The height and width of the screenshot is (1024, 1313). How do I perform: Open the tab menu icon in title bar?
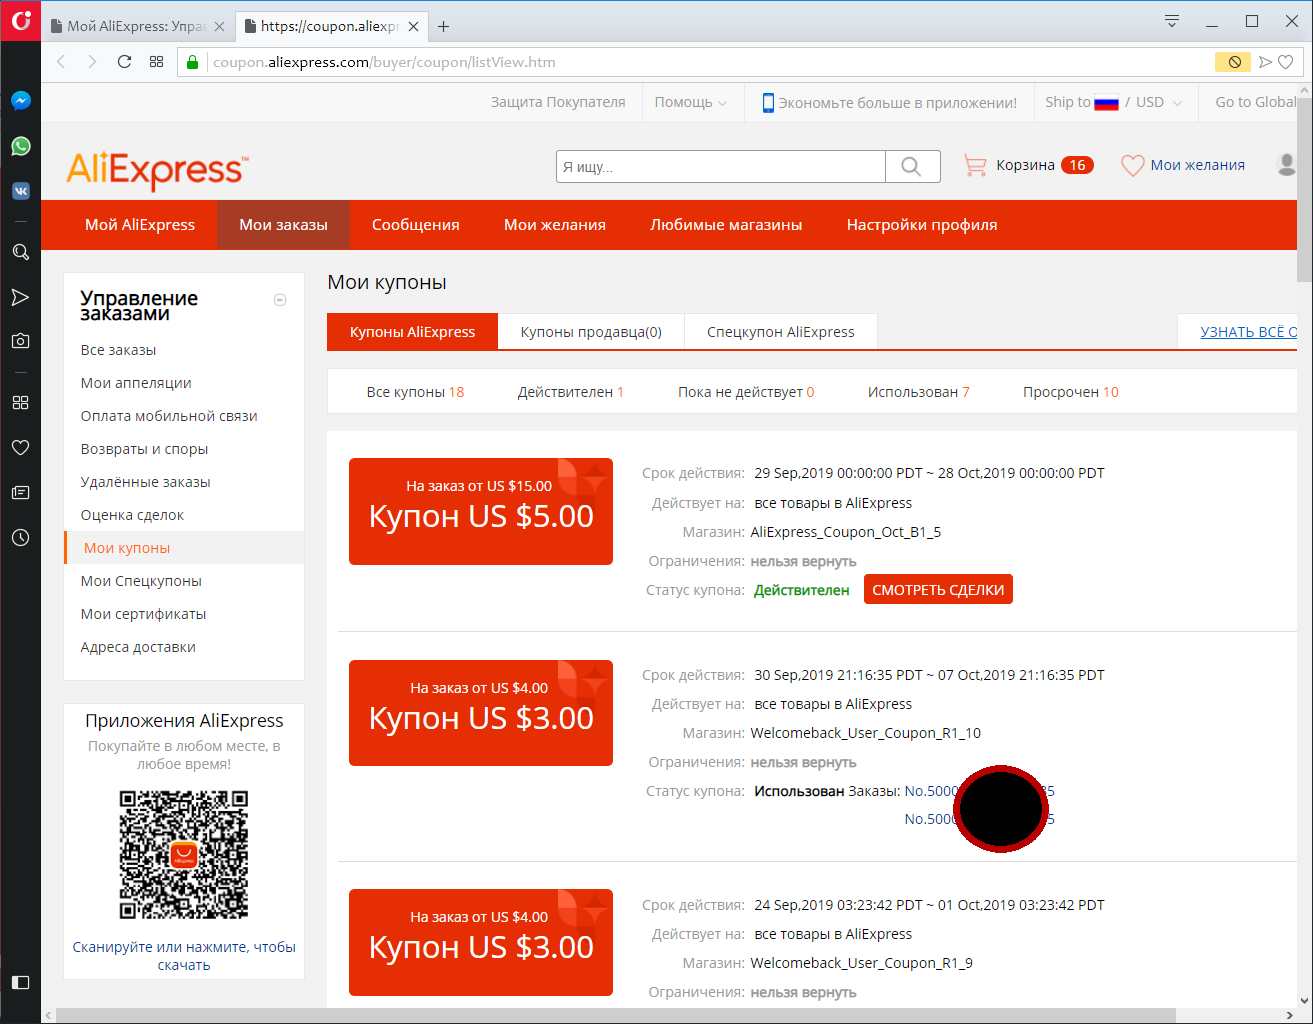click(x=1172, y=21)
